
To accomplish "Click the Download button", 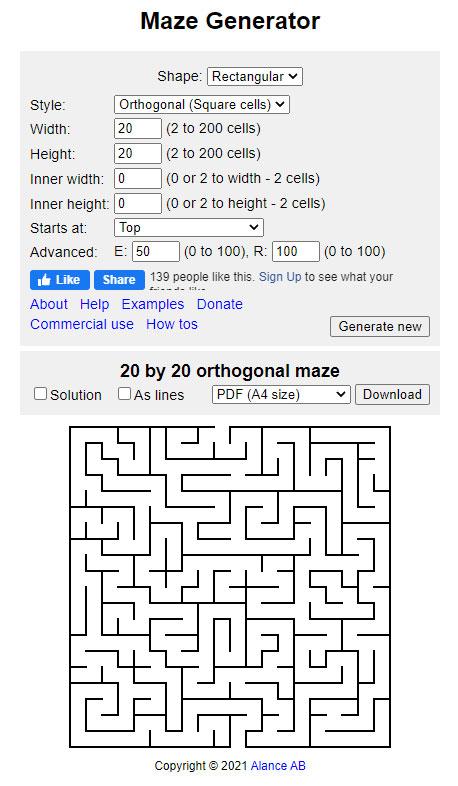I will [x=392, y=394].
